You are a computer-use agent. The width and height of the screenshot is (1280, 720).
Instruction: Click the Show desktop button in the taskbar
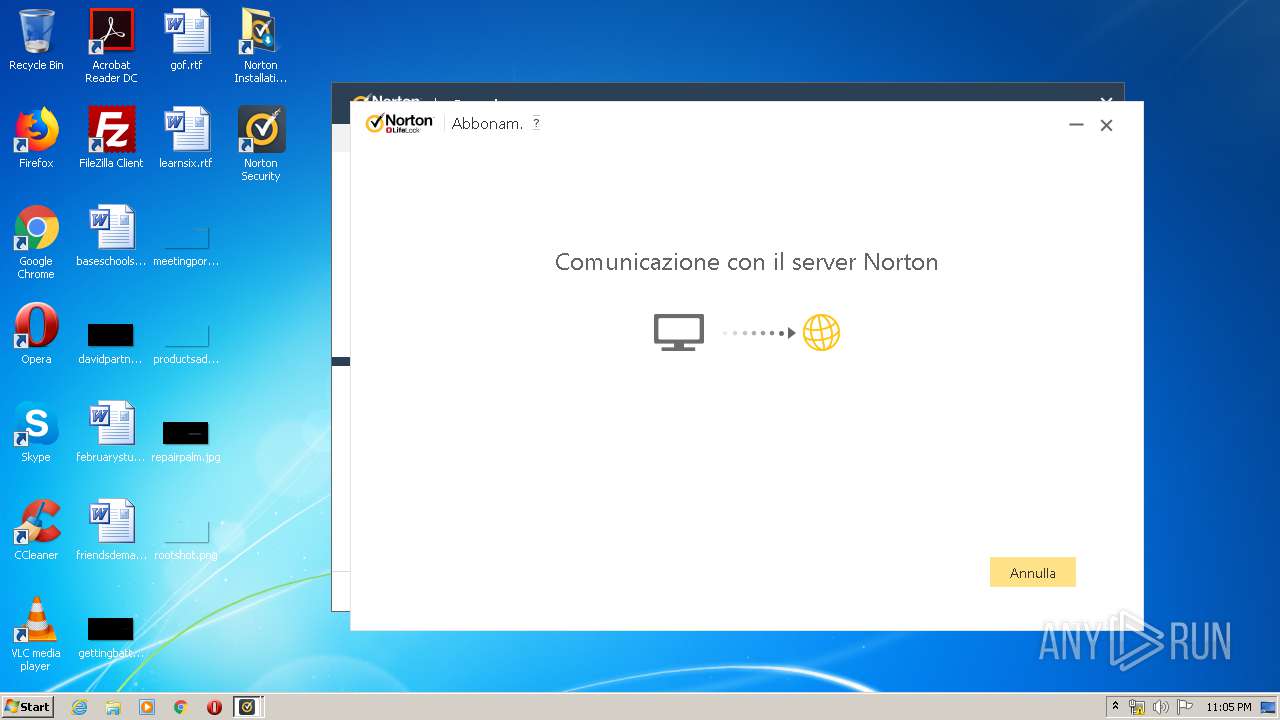[1270, 707]
